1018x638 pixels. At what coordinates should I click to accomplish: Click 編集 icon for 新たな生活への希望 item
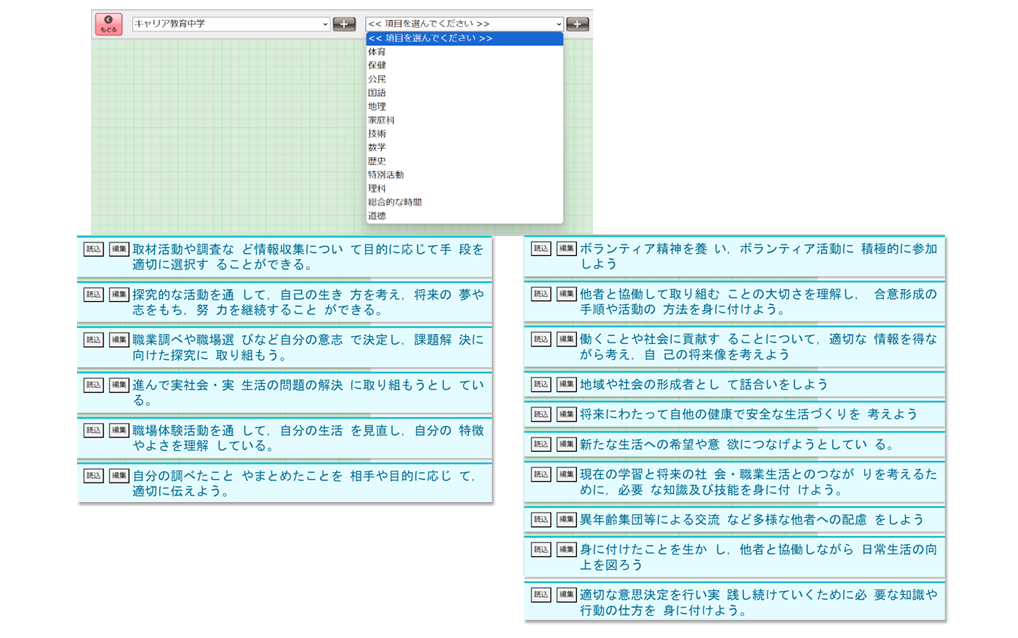(x=567, y=444)
